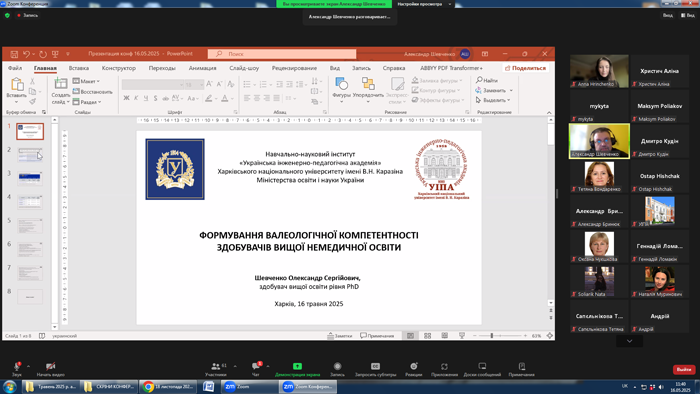700x394 pixels.
Task: Toggle the Notes pane in status bar
Action: [x=340, y=336]
